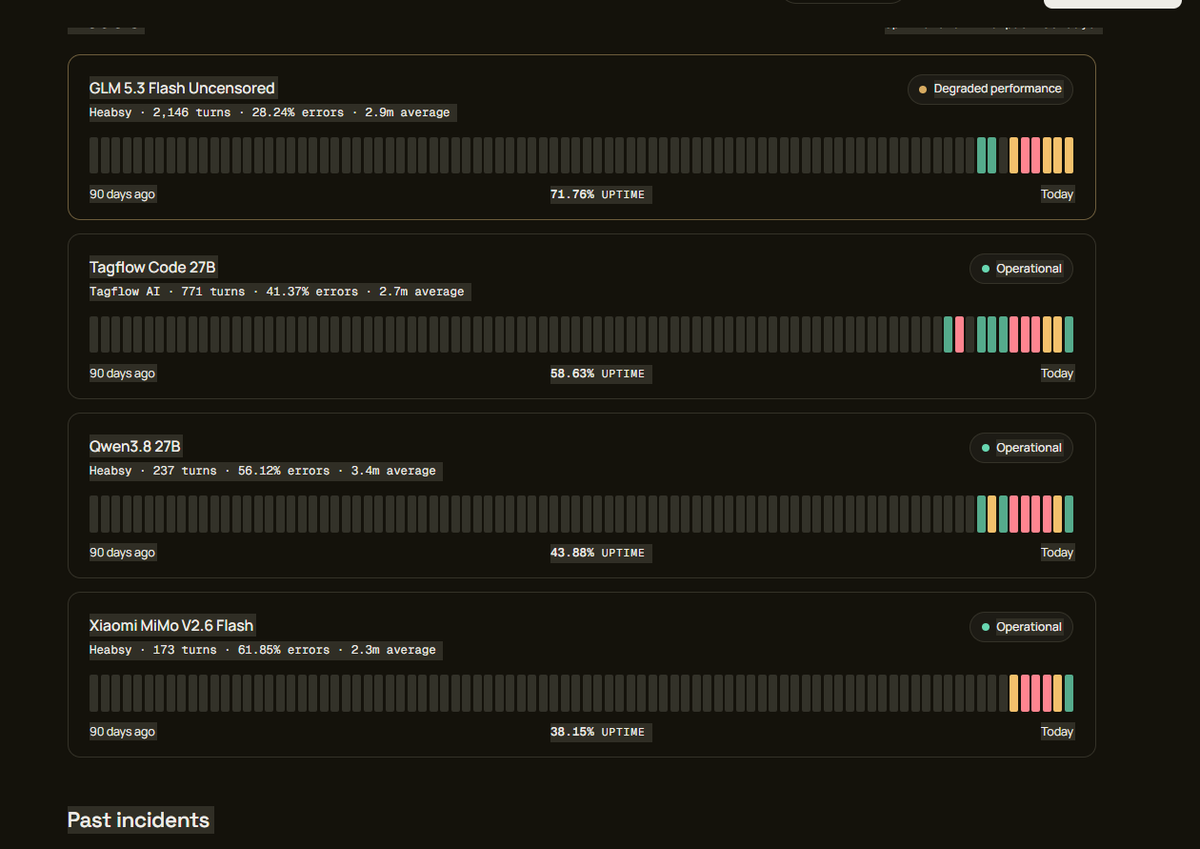Click the Operational badge for Qwen3.8 27B
The image size is (1200, 849).
coord(1021,448)
